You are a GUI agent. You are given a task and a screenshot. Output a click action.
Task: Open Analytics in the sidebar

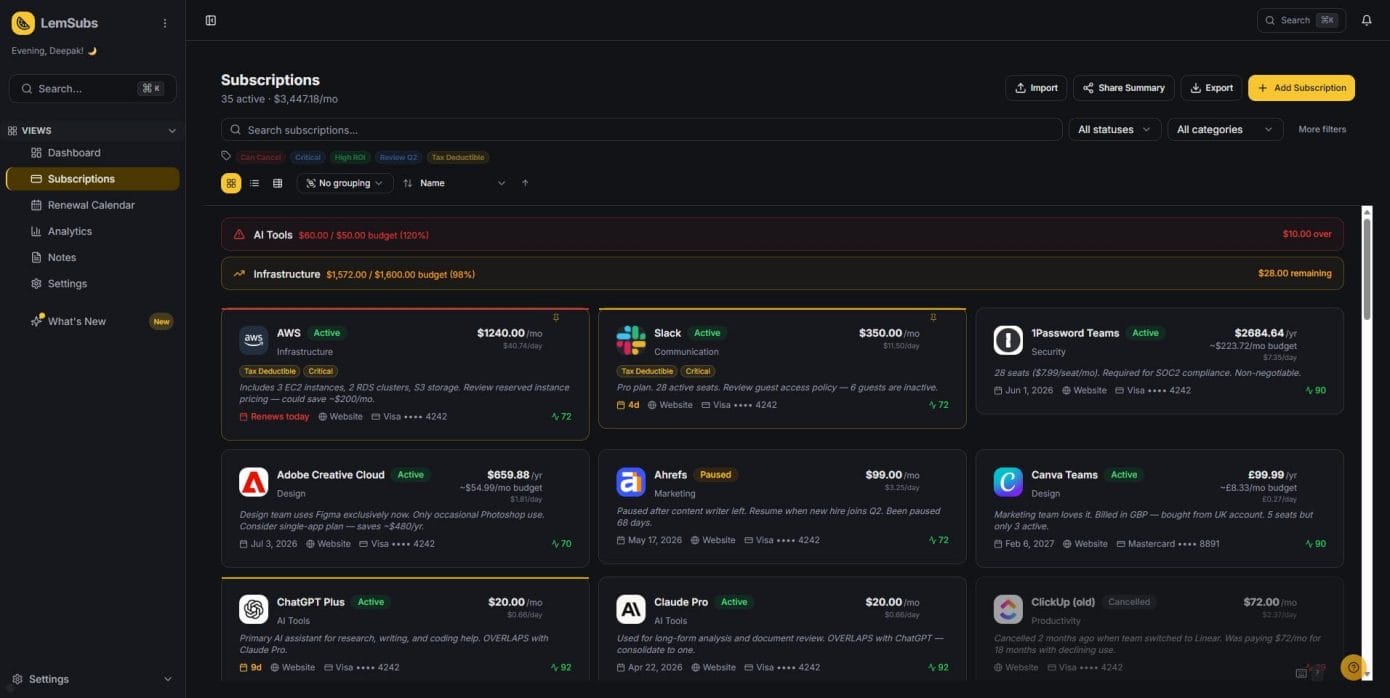pos(70,231)
